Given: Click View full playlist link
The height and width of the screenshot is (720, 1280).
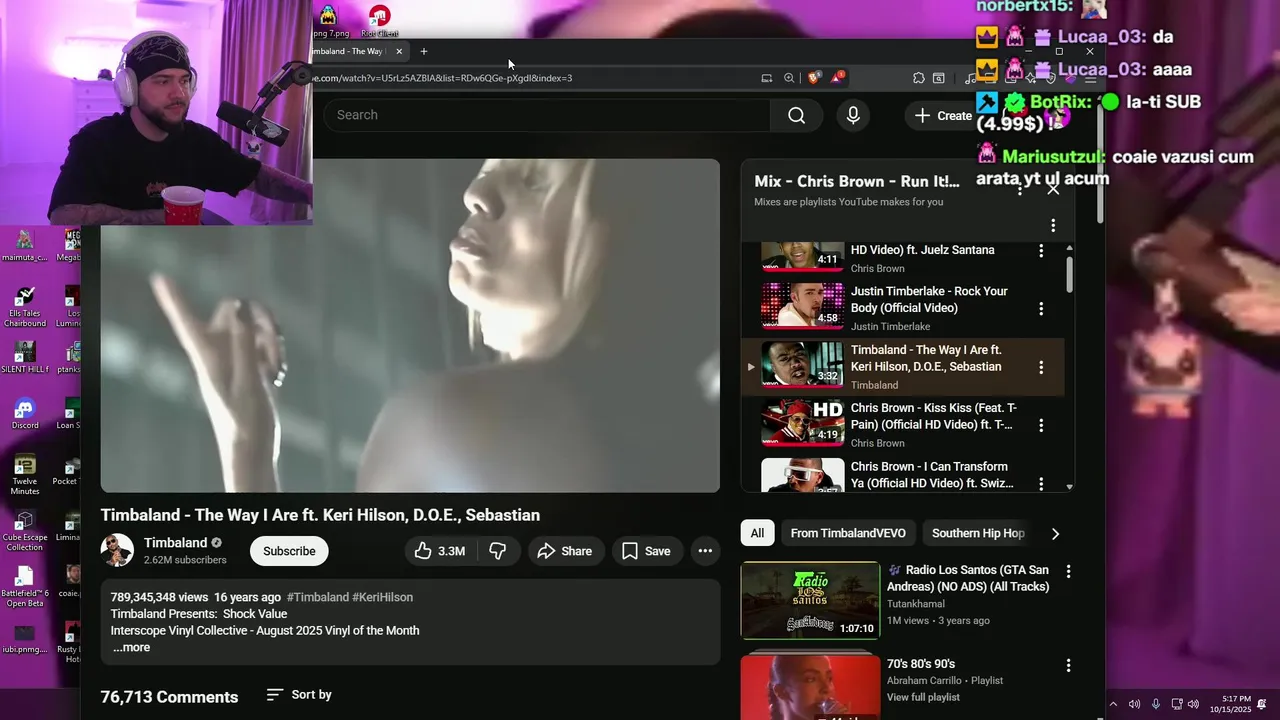Looking at the screenshot, I should click(923, 697).
